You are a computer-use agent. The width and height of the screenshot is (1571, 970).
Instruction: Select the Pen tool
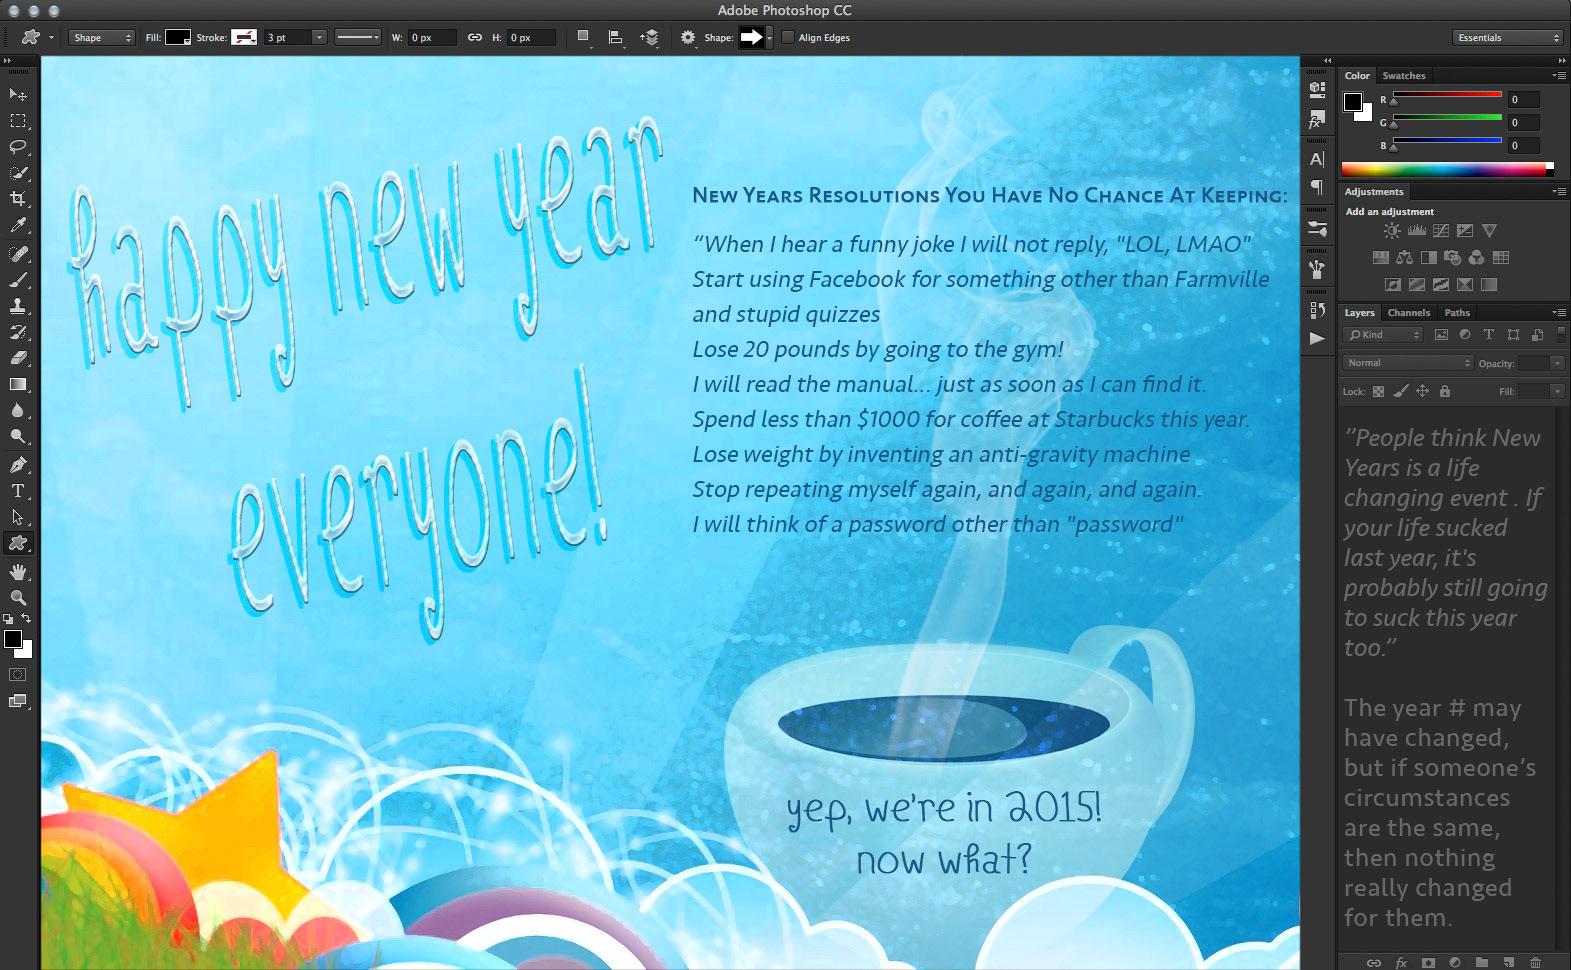click(x=18, y=465)
